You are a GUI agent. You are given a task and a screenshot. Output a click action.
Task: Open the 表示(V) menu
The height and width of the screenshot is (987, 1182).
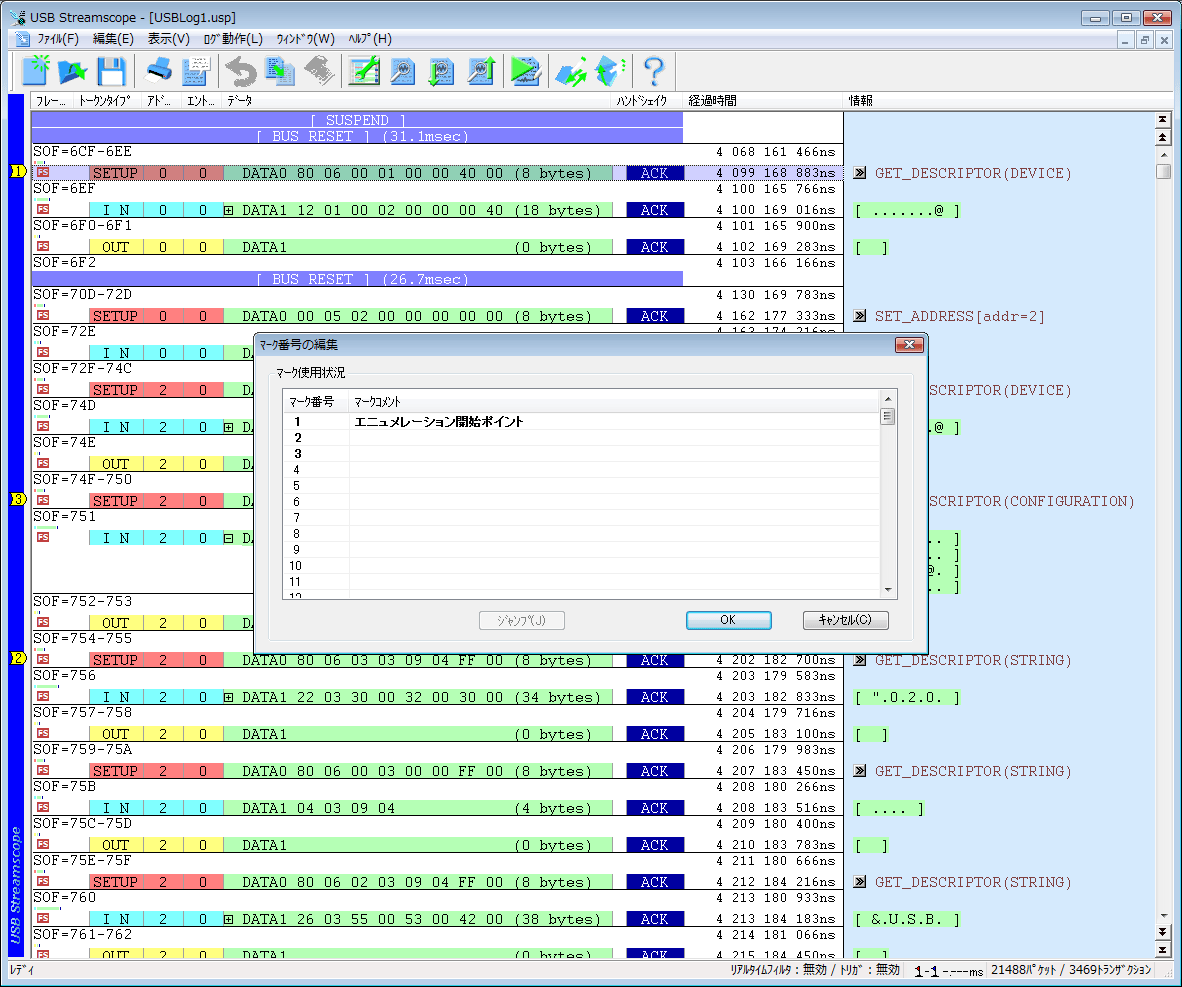click(x=168, y=39)
